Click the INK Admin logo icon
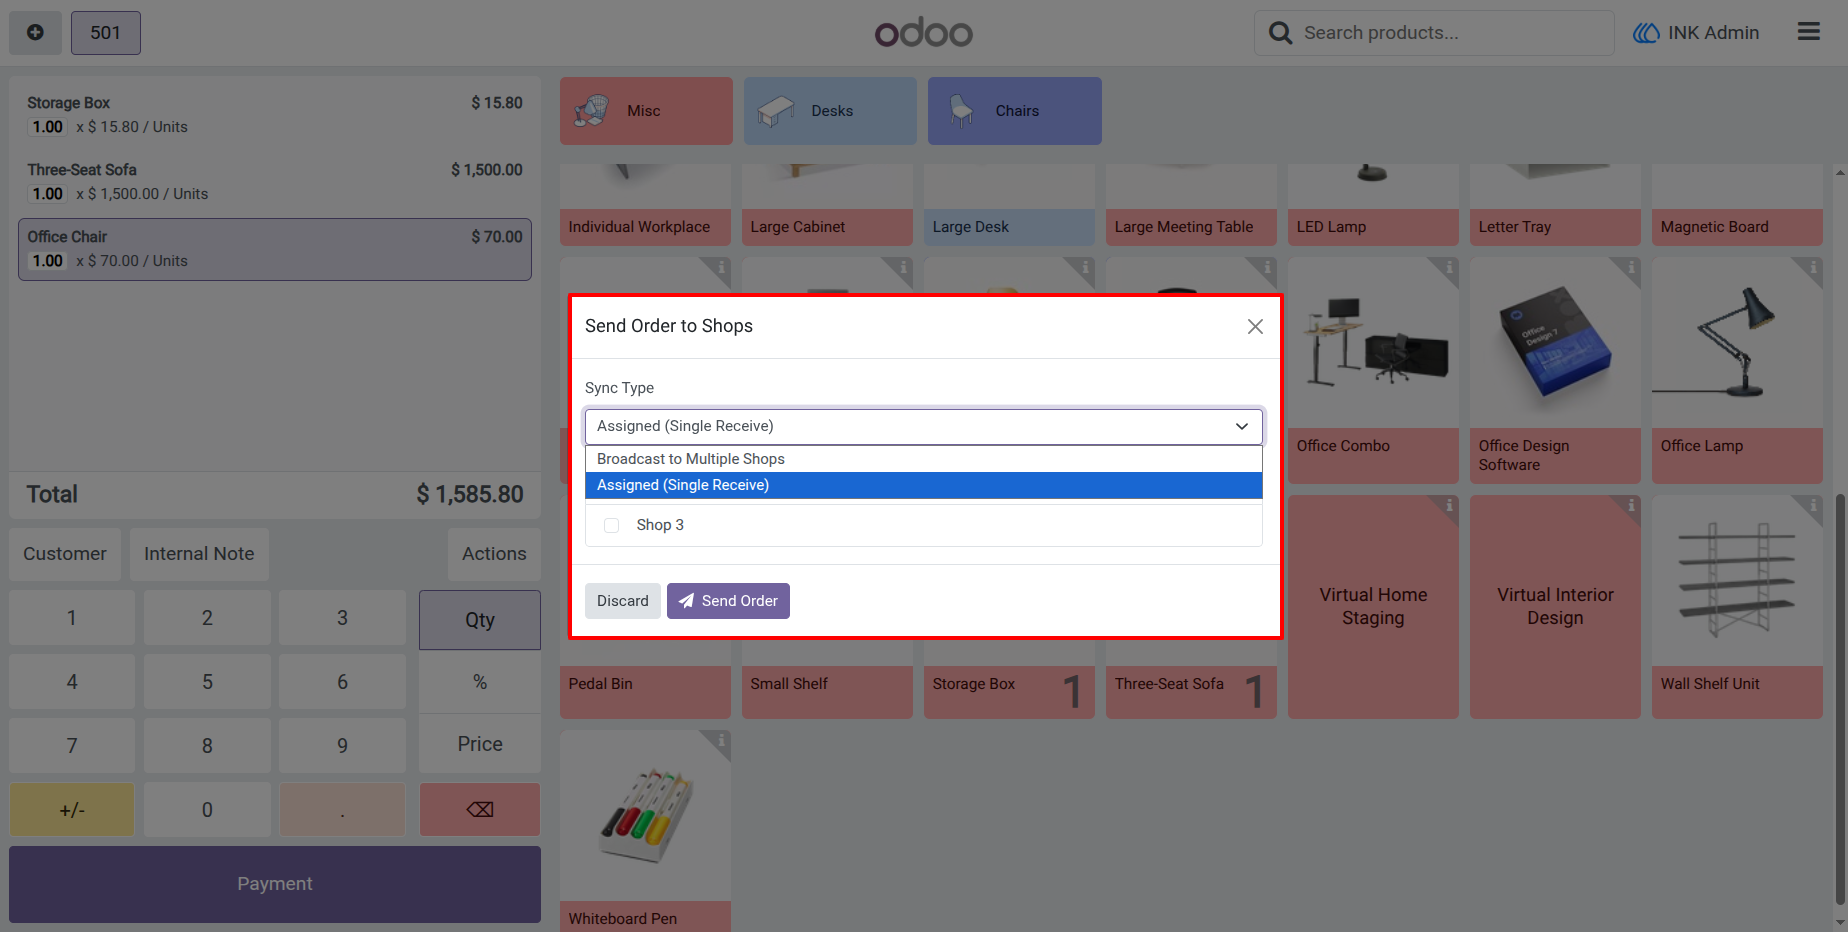1848x932 pixels. pos(1646,33)
